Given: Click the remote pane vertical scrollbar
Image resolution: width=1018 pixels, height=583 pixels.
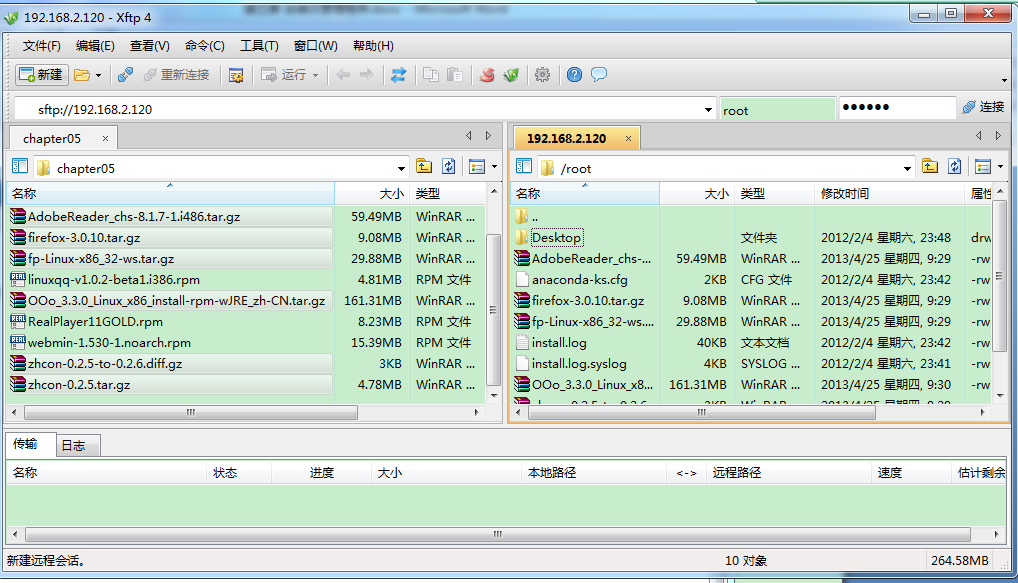Looking at the screenshot, I should 999,275.
